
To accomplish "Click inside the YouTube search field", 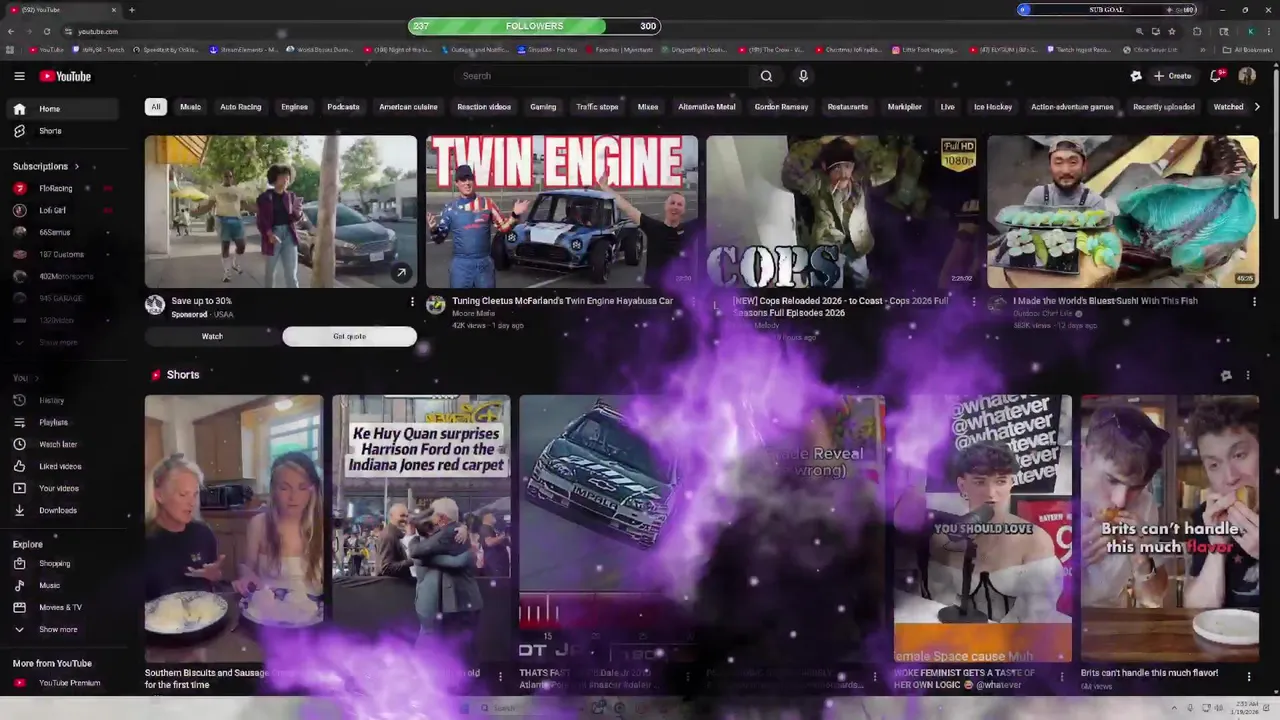I will (x=600, y=76).
